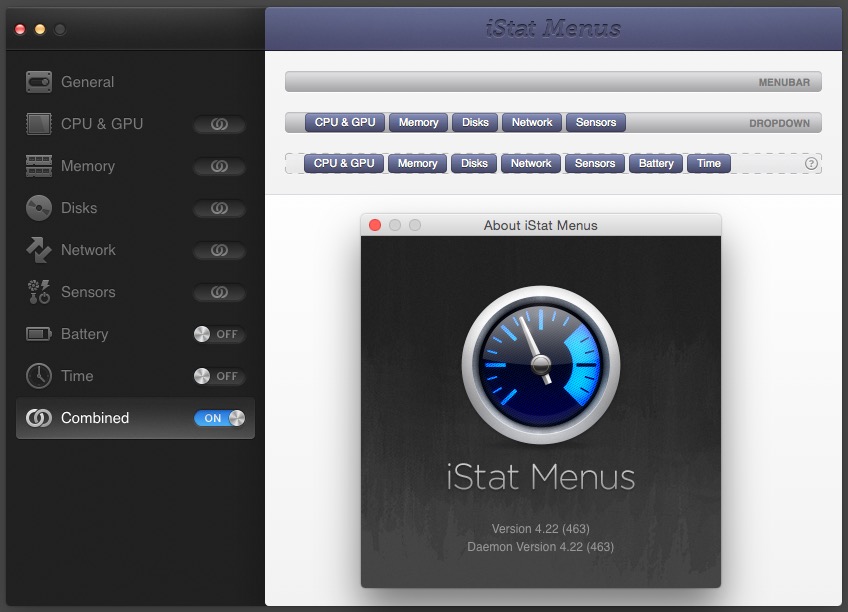Click the Time clock icon

click(39, 376)
